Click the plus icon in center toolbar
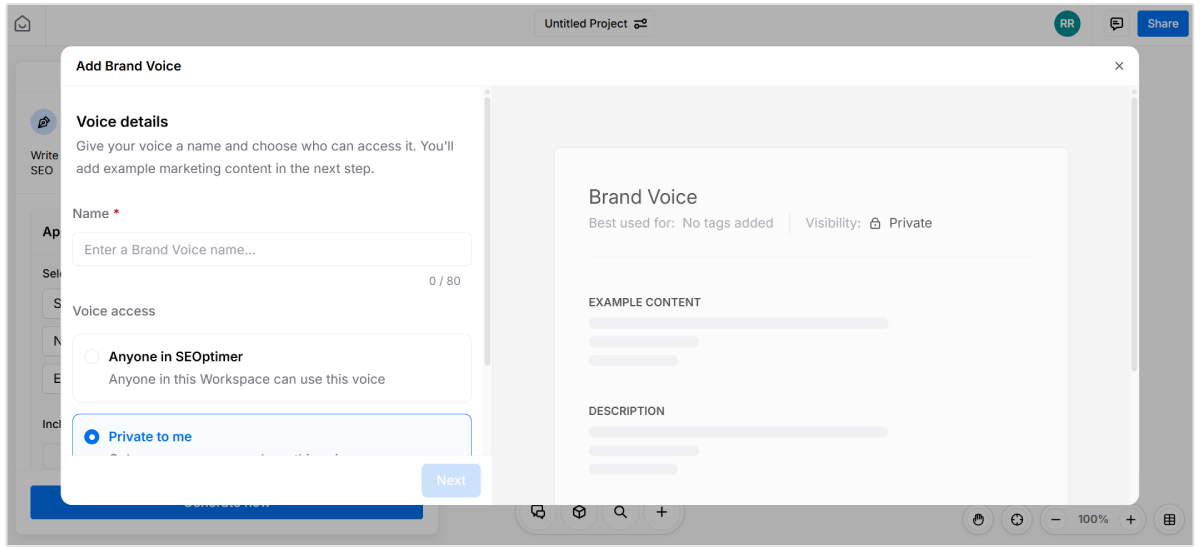Image resolution: width=1200 pixels, height=550 pixels. tap(661, 512)
